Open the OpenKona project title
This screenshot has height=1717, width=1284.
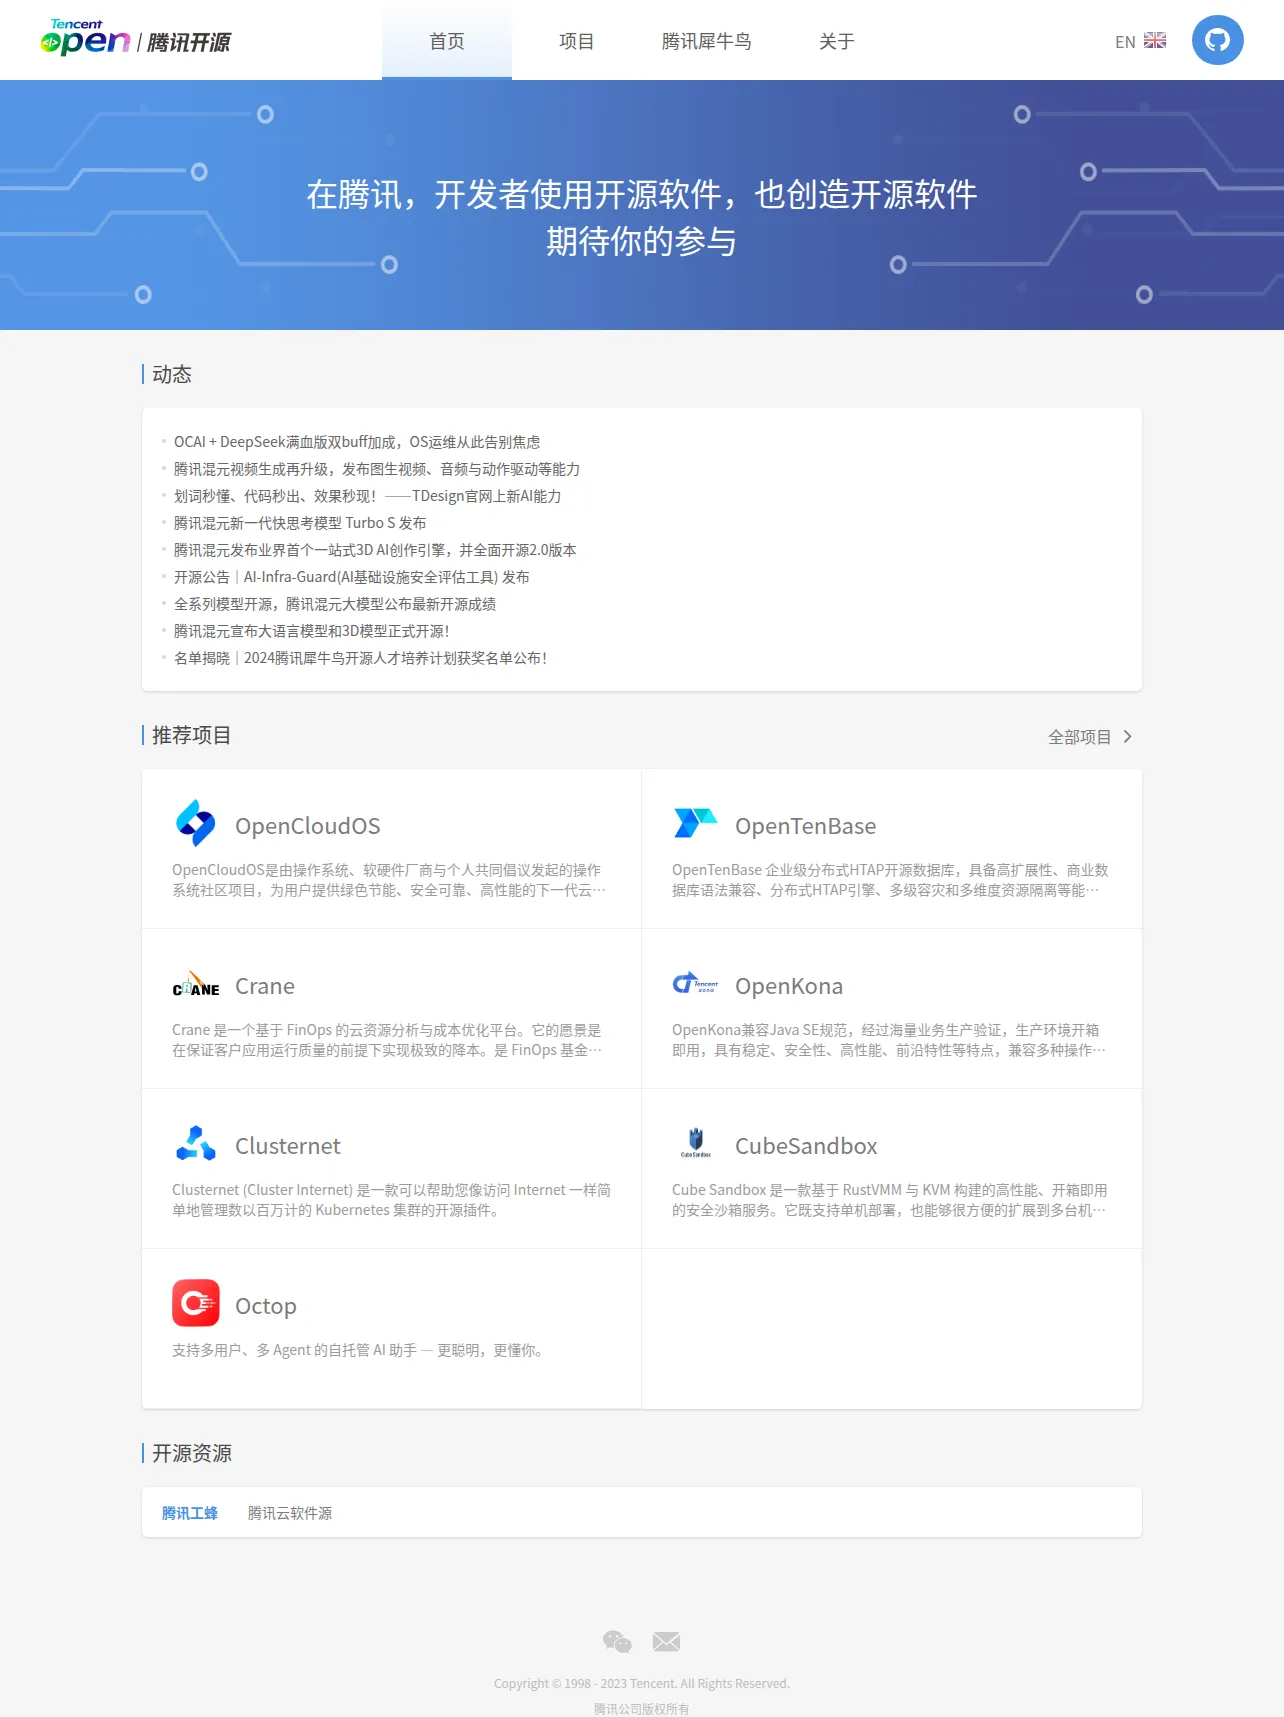789,986
